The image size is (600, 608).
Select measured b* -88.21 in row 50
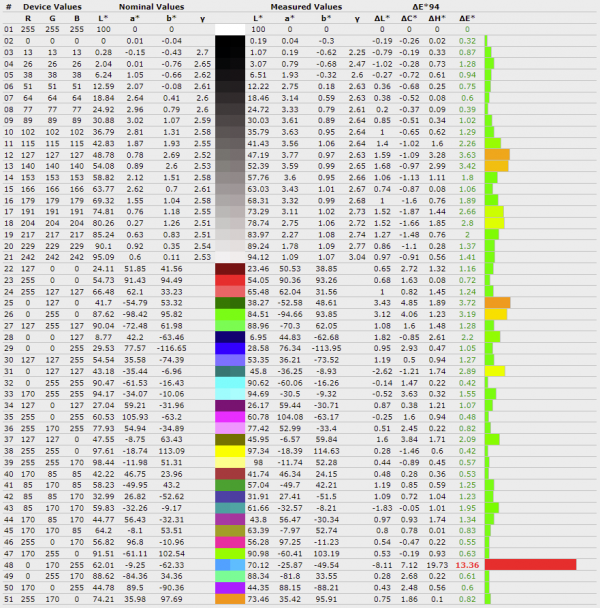[327, 588]
